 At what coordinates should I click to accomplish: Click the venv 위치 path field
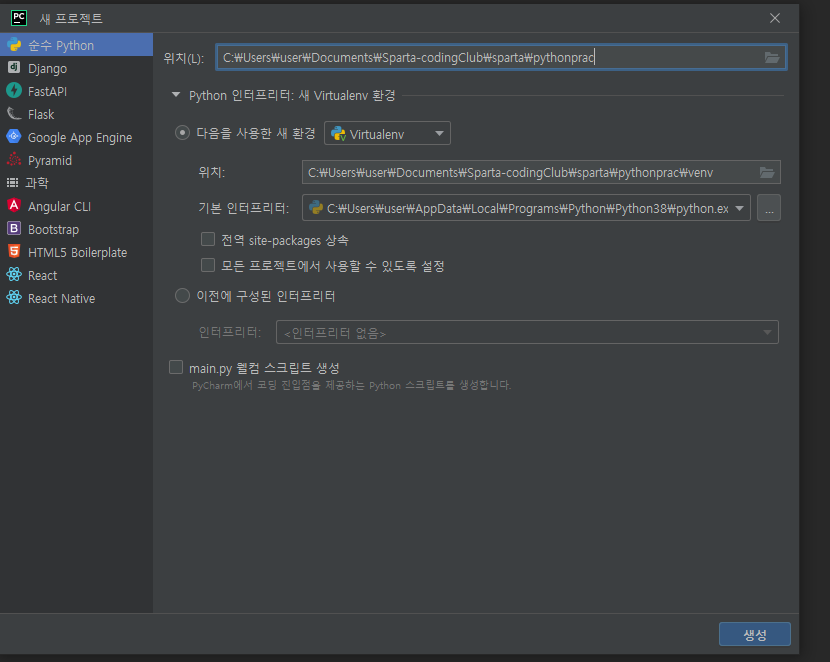pyautogui.click(x=541, y=173)
